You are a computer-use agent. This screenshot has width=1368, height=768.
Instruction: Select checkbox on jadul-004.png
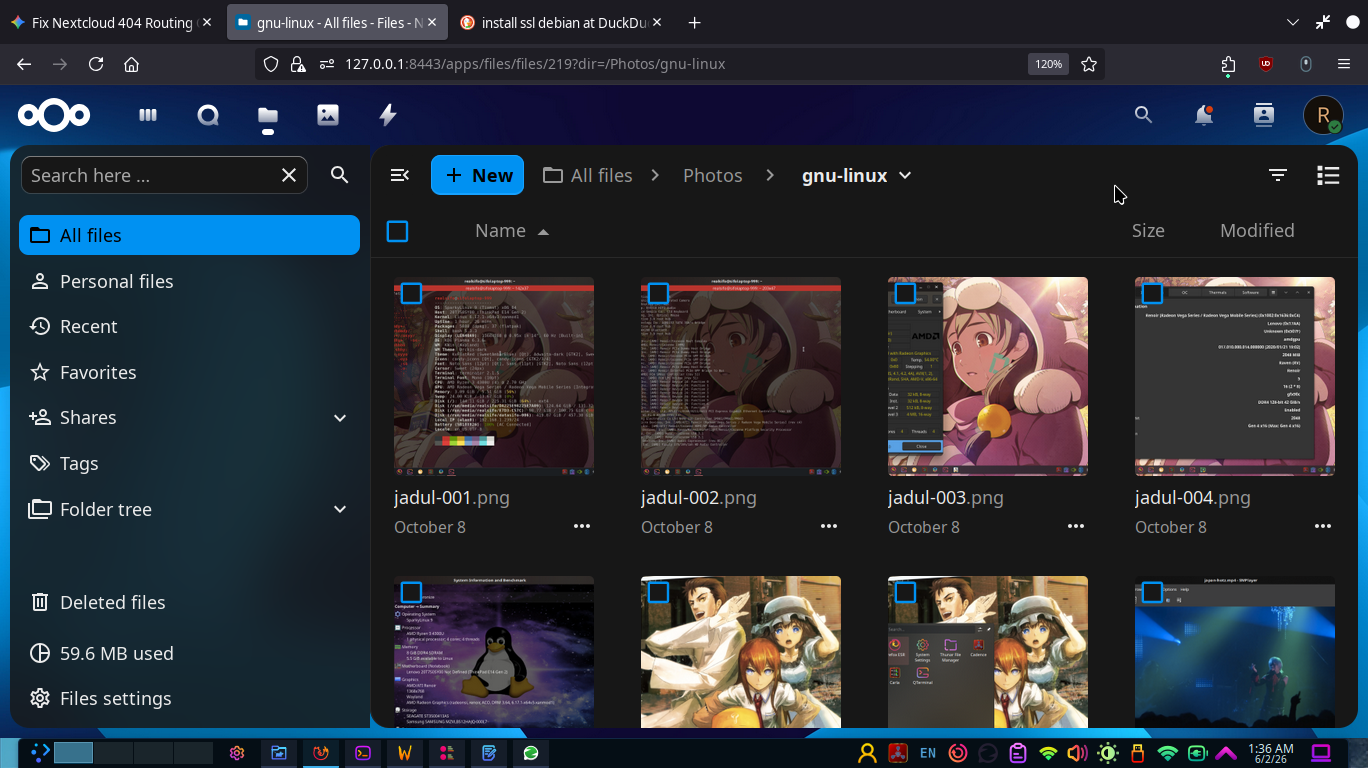[1152, 293]
